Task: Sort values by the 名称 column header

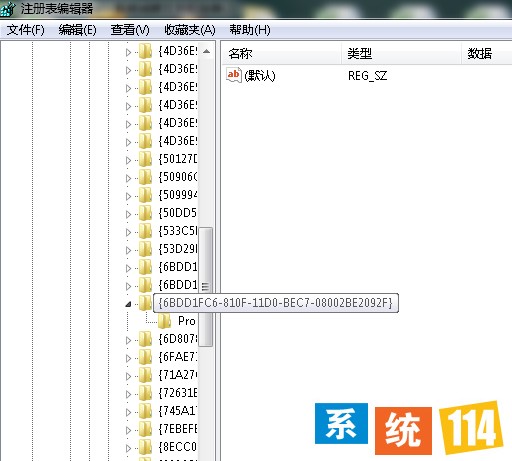Action: (281, 53)
